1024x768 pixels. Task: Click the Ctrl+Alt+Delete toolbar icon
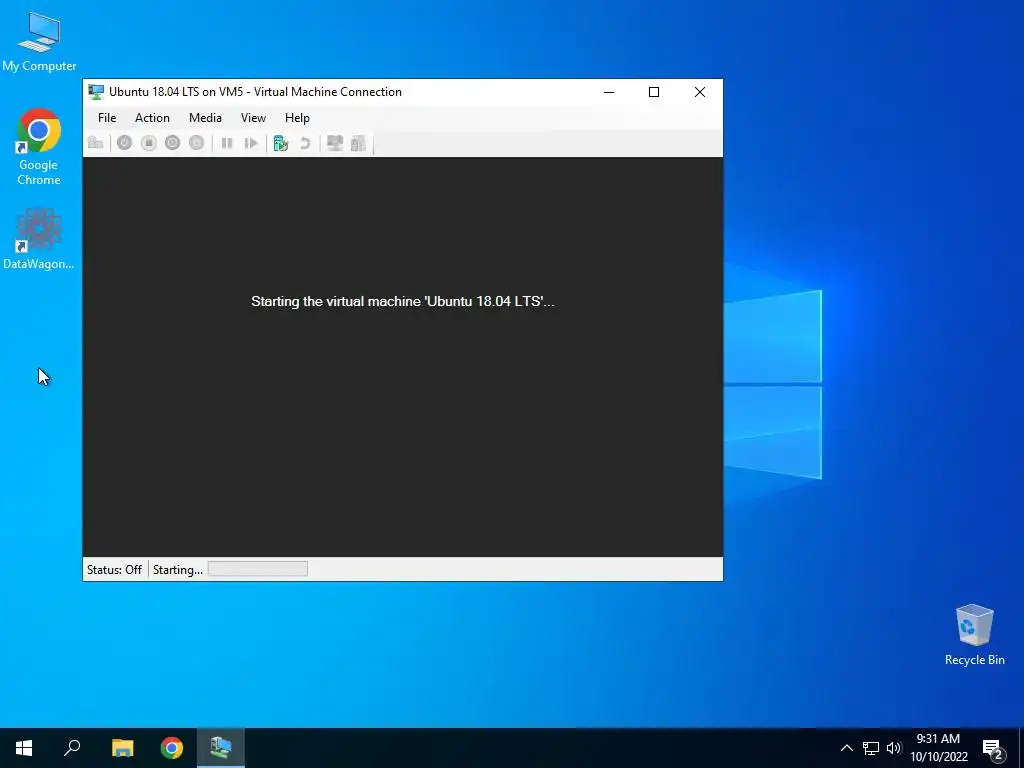[x=96, y=143]
